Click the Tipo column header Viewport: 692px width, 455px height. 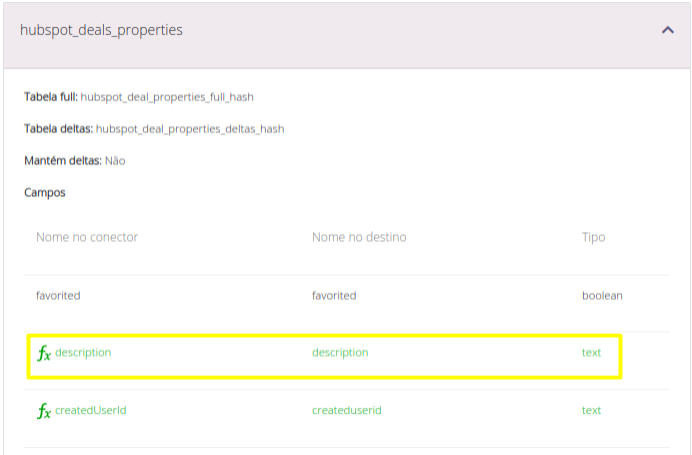(x=593, y=238)
